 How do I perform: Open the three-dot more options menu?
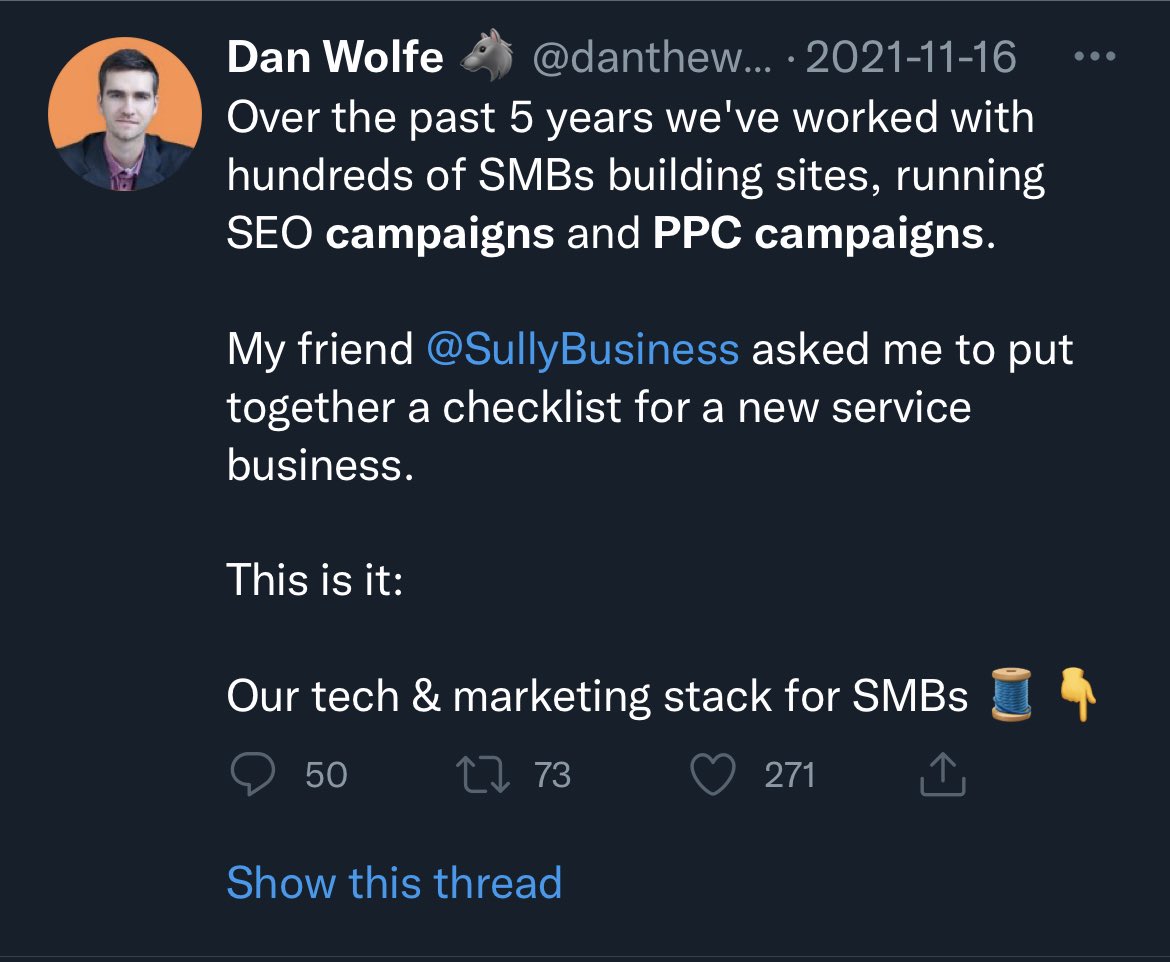(1093, 56)
